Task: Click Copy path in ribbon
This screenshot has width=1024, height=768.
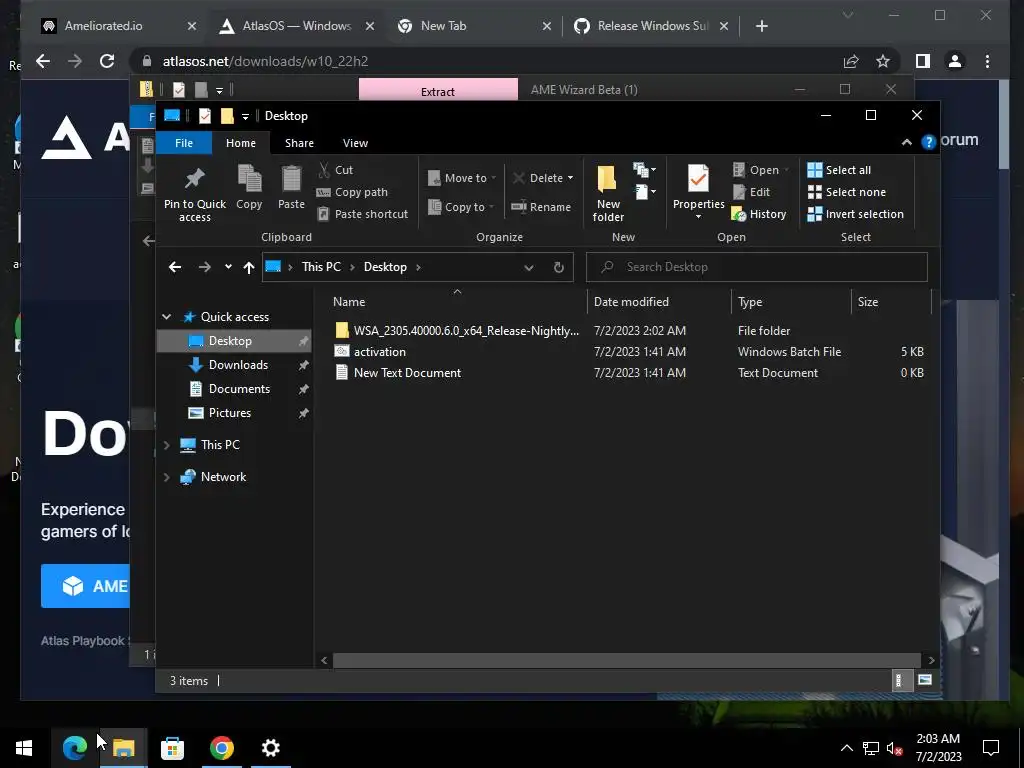Action: [353, 192]
